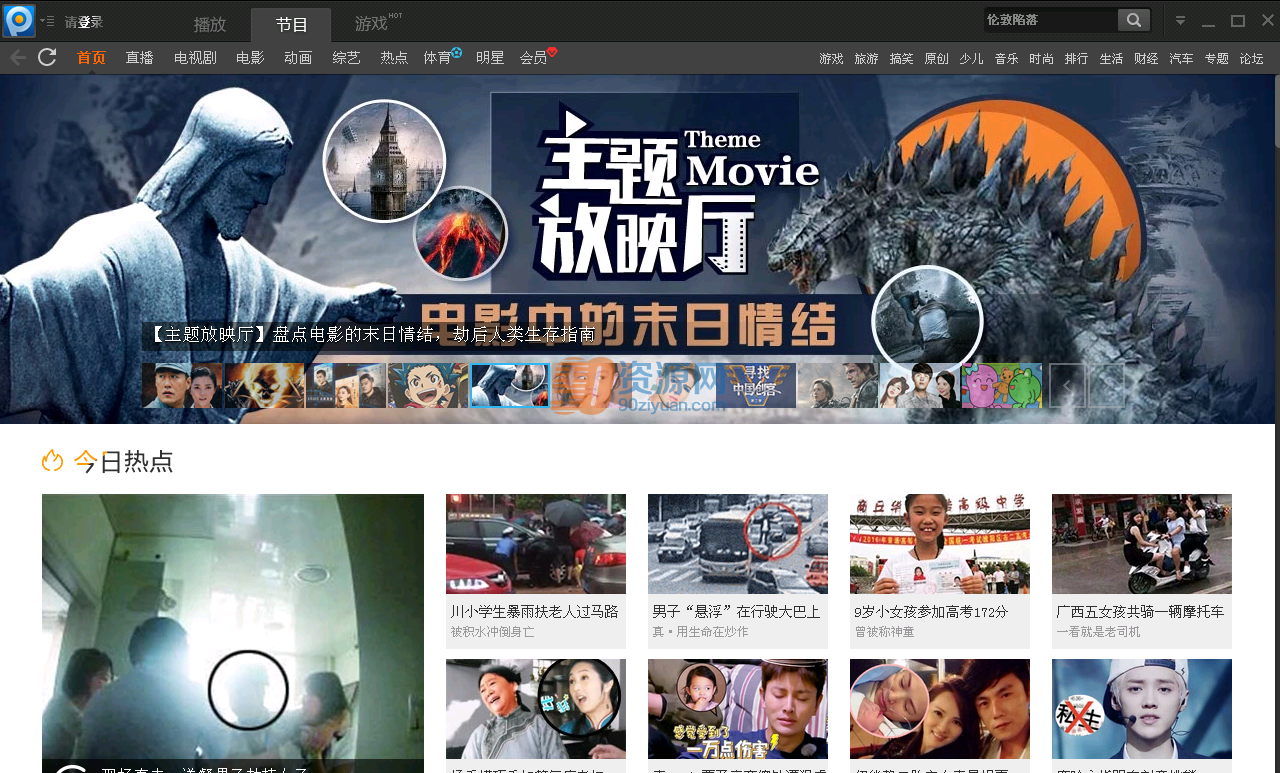This screenshot has height=773, width=1280.
Task: Switch to the 播放 tab
Action: click(x=210, y=24)
